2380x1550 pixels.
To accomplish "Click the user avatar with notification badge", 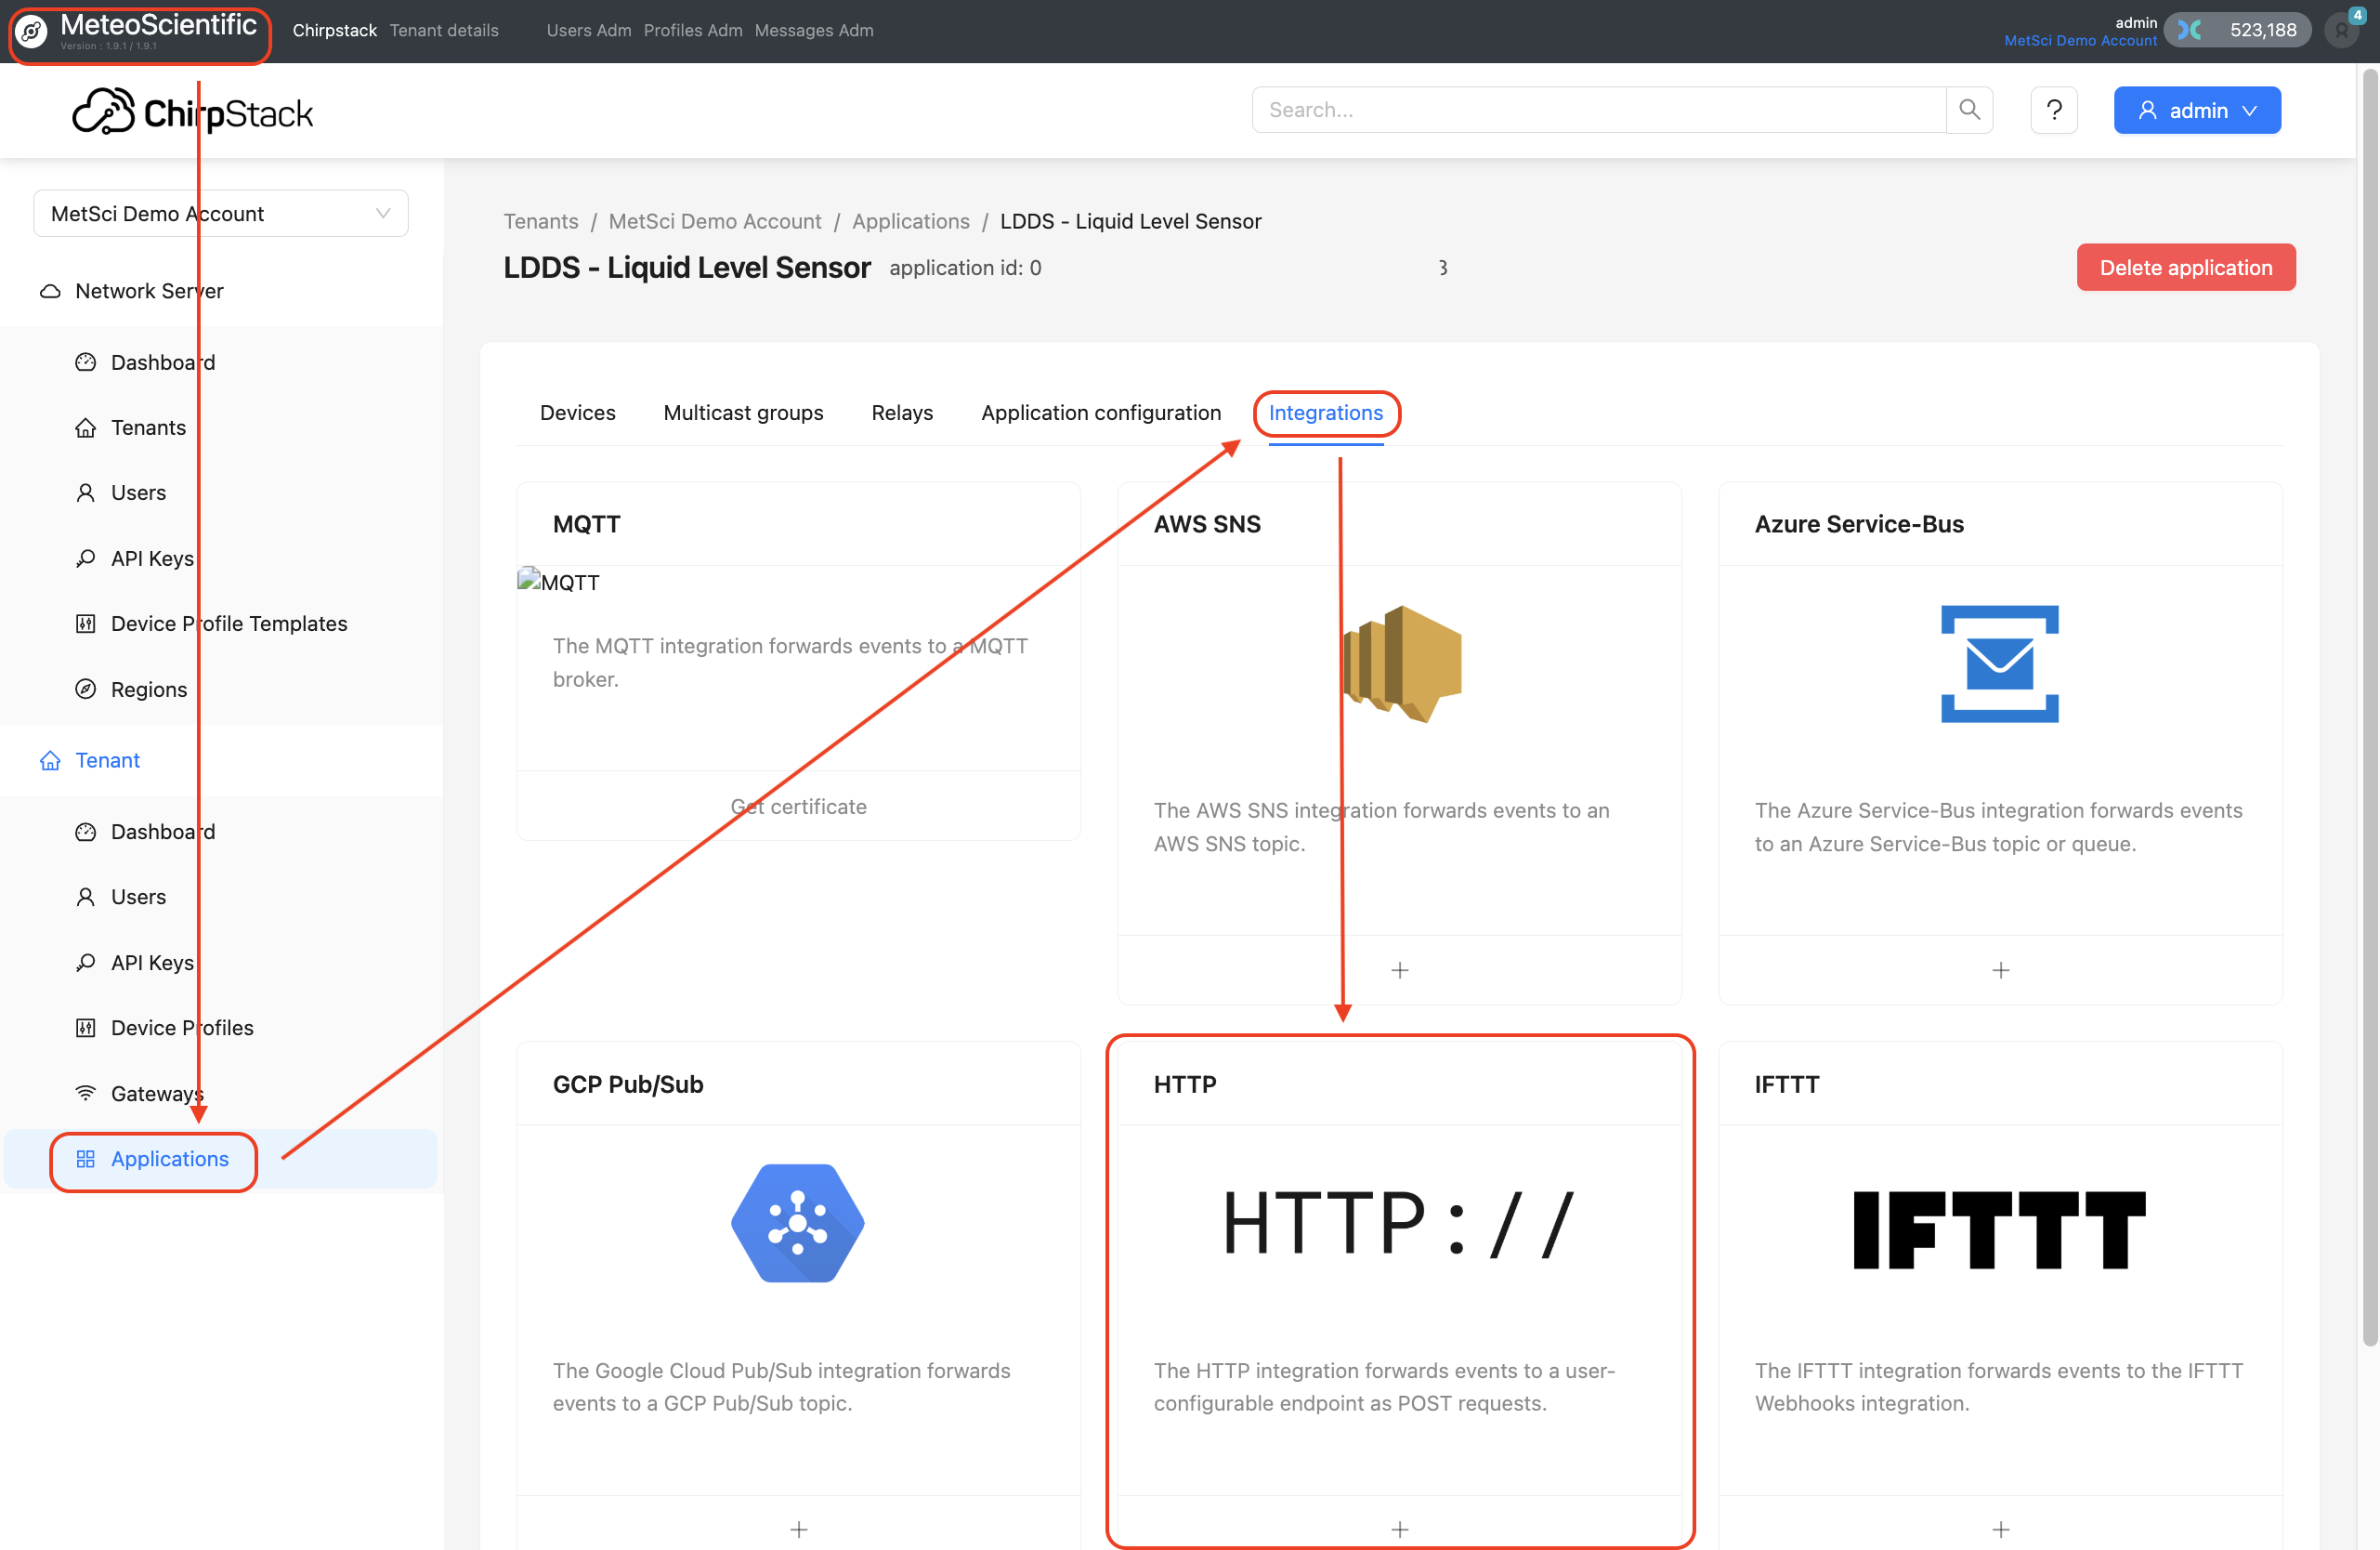I will (2341, 30).
